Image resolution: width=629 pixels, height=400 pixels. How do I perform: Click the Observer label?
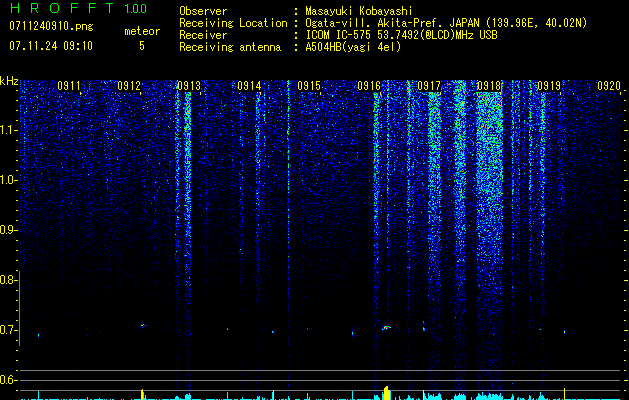pos(203,11)
